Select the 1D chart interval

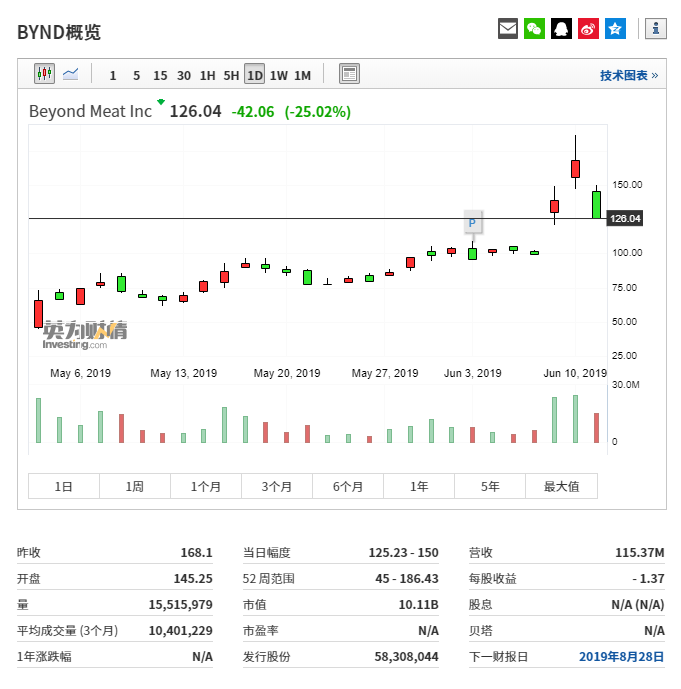coord(254,74)
